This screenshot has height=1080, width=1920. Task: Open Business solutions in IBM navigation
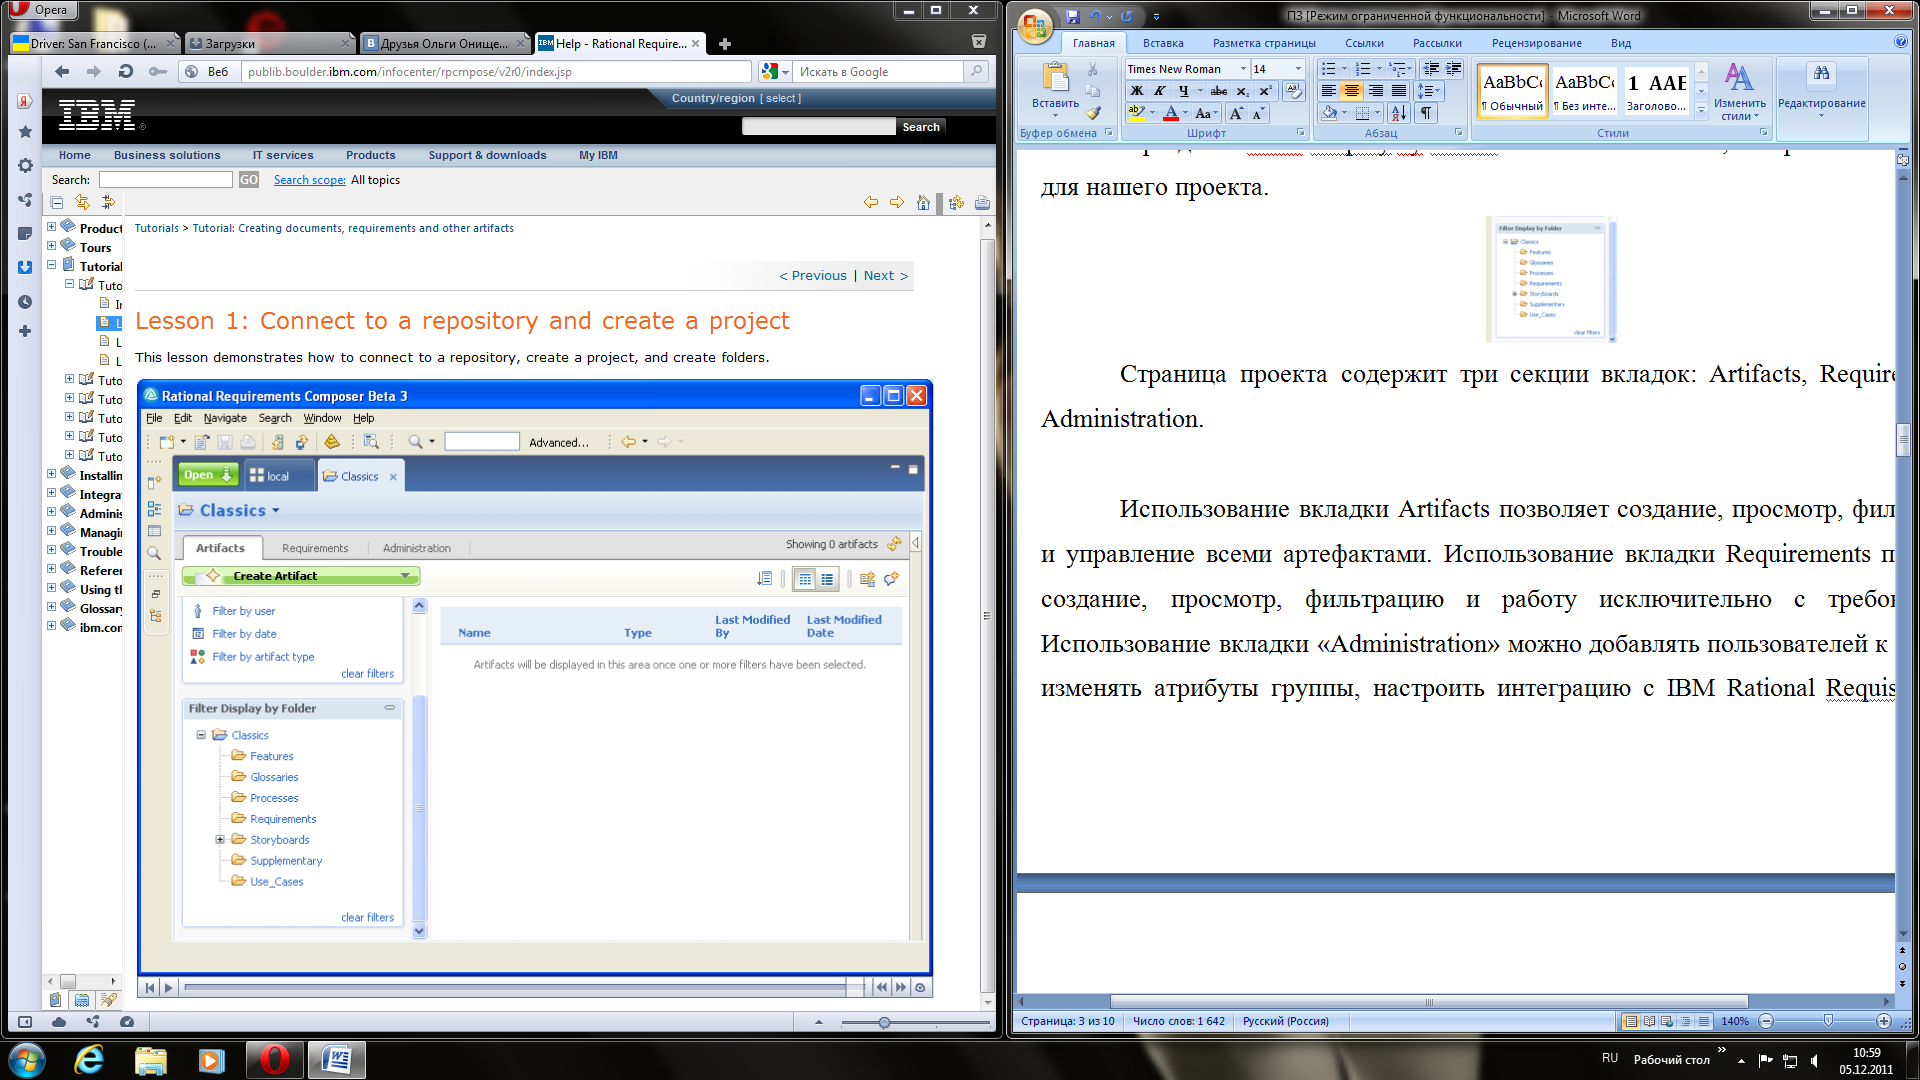point(167,155)
